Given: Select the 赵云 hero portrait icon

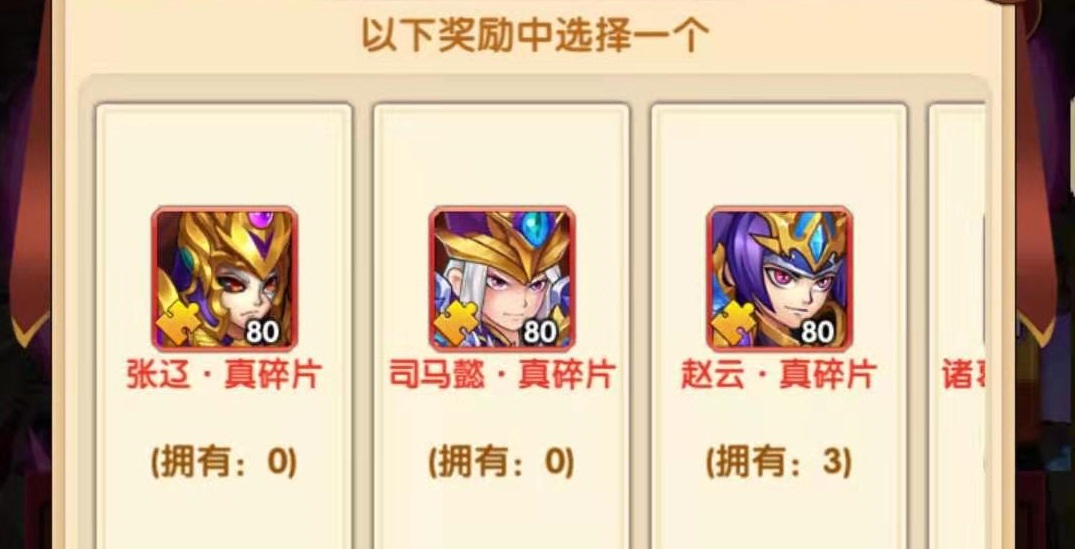Looking at the screenshot, I should 780,278.
